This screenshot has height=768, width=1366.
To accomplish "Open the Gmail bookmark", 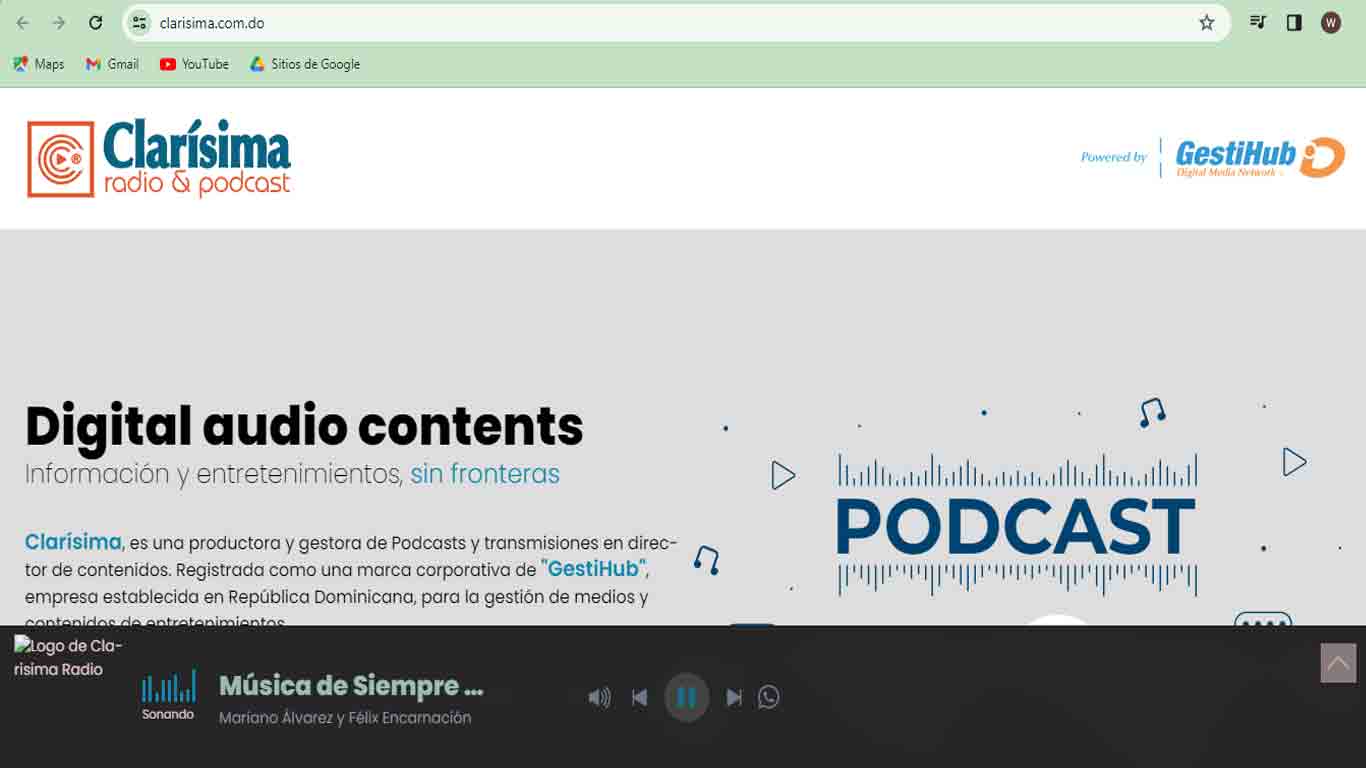I will click(x=112, y=64).
